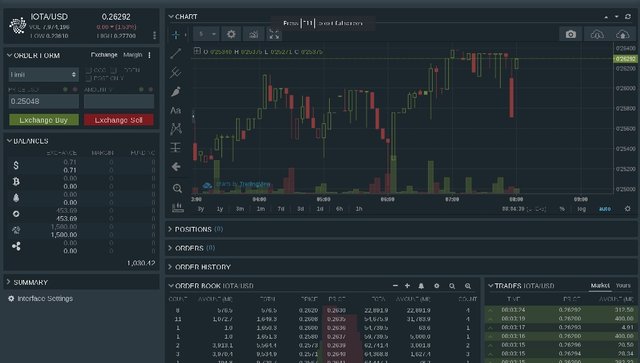Click the empty Amount input field
The image size is (640, 363).
click(x=119, y=101)
